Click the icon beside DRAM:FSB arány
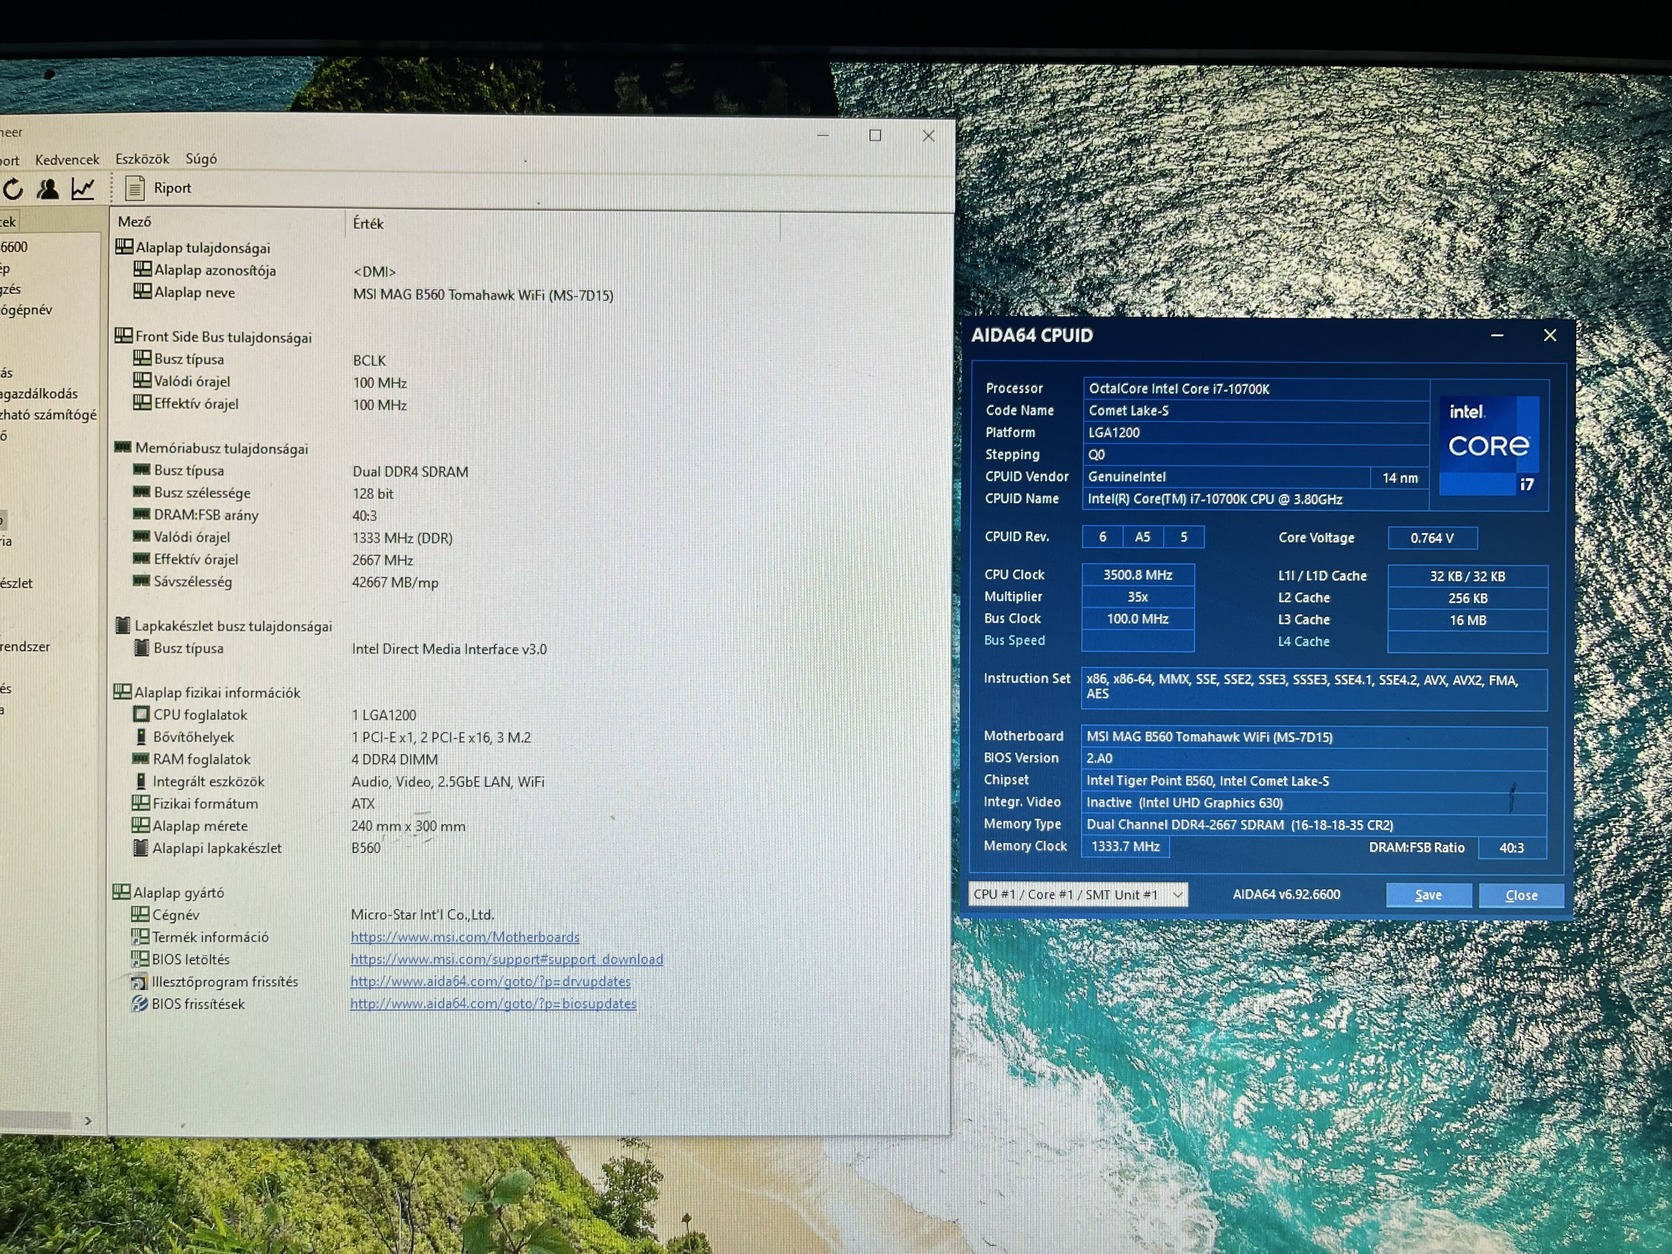1672x1254 pixels. pyautogui.click(x=142, y=514)
